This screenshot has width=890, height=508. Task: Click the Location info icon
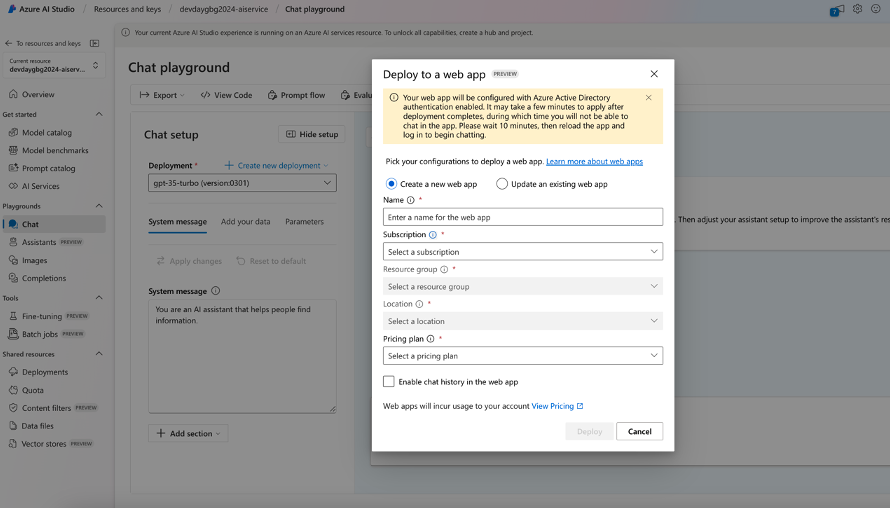tap(419, 304)
